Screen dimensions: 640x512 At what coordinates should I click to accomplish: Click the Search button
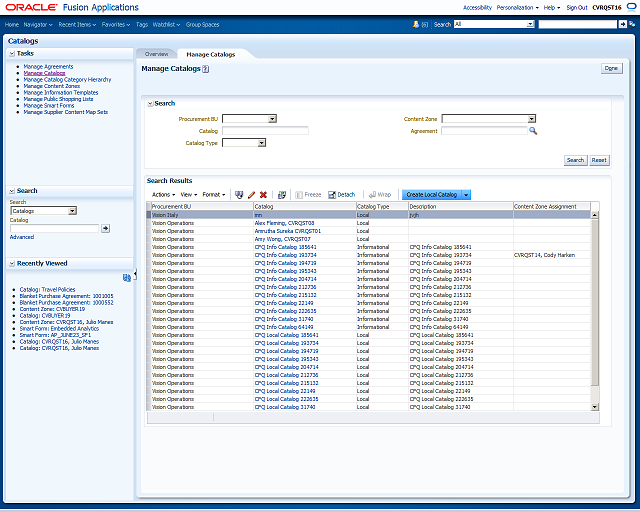coord(575,160)
